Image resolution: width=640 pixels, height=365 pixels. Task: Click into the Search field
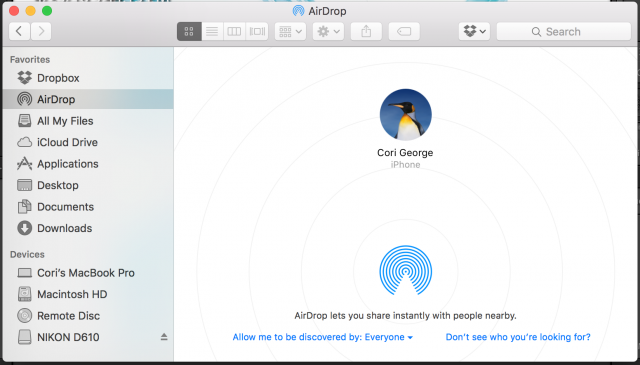(x=564, y=31)
